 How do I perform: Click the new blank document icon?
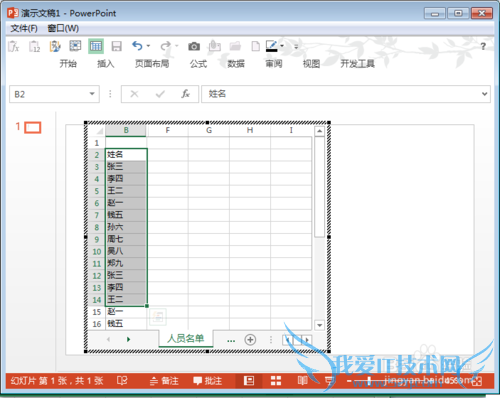pyautogui.click(x=255, y=46)
